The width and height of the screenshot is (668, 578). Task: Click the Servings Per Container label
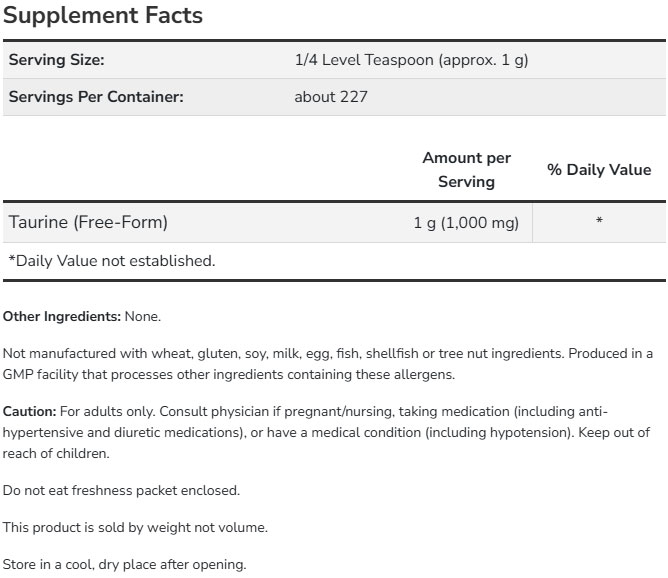(96, 97)
